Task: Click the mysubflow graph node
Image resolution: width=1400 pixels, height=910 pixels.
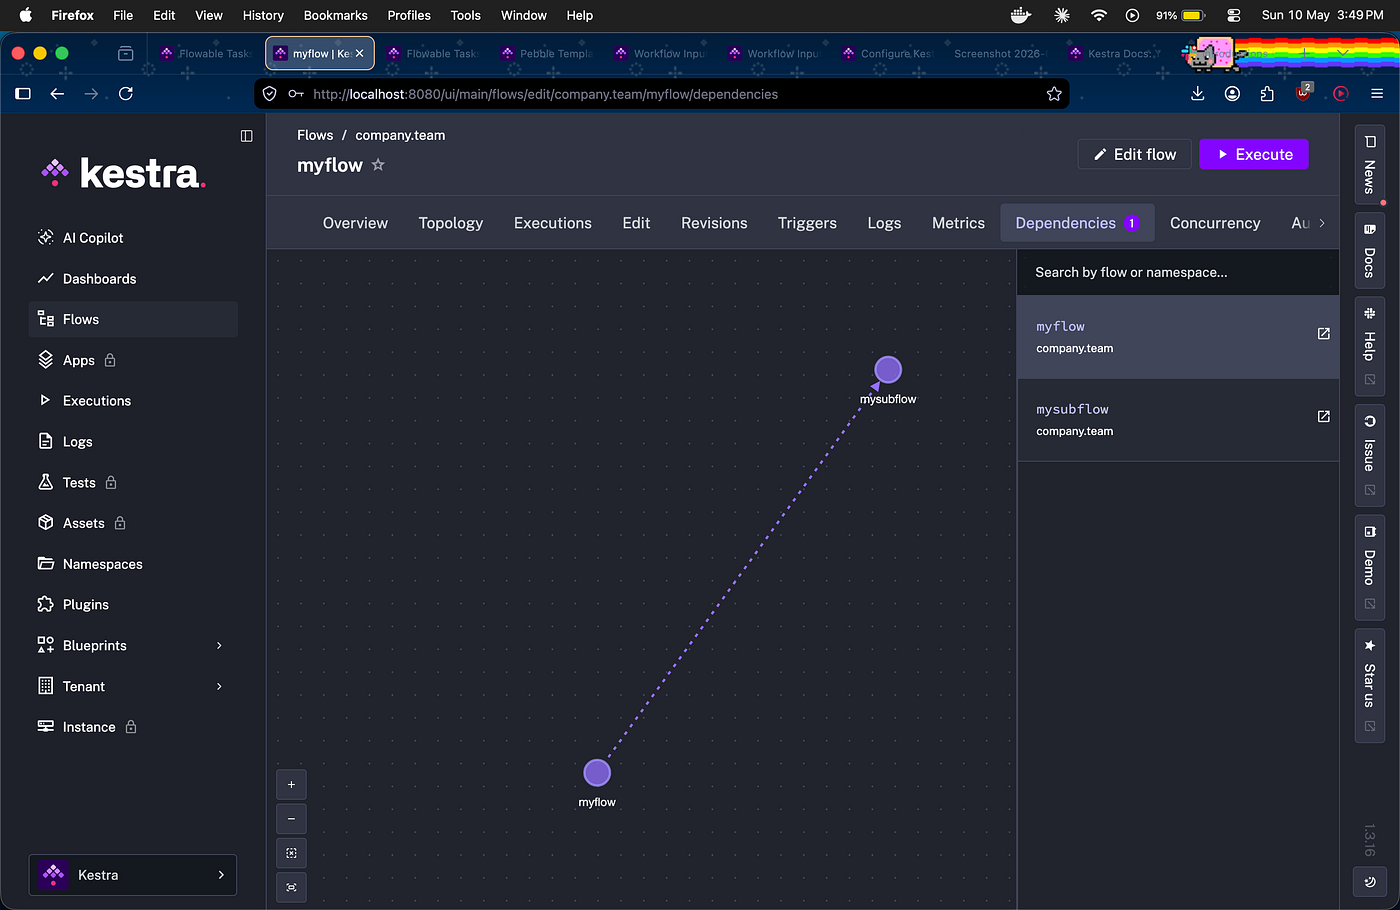Action: click(x=888, y=370)
